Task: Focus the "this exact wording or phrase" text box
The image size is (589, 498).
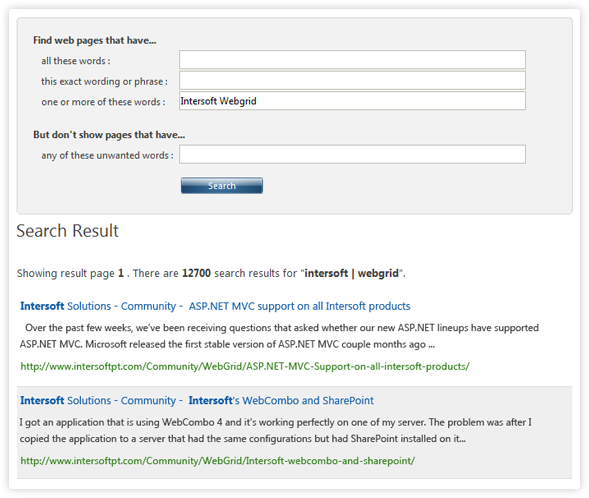Action: click(x=352, y=80)
